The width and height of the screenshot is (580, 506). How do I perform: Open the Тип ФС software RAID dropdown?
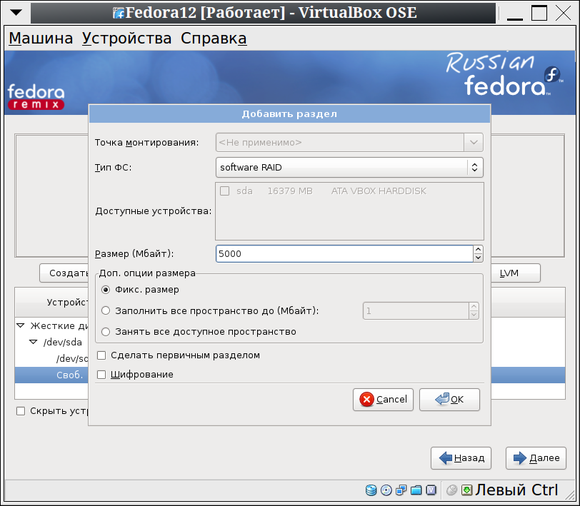point(349,167)
